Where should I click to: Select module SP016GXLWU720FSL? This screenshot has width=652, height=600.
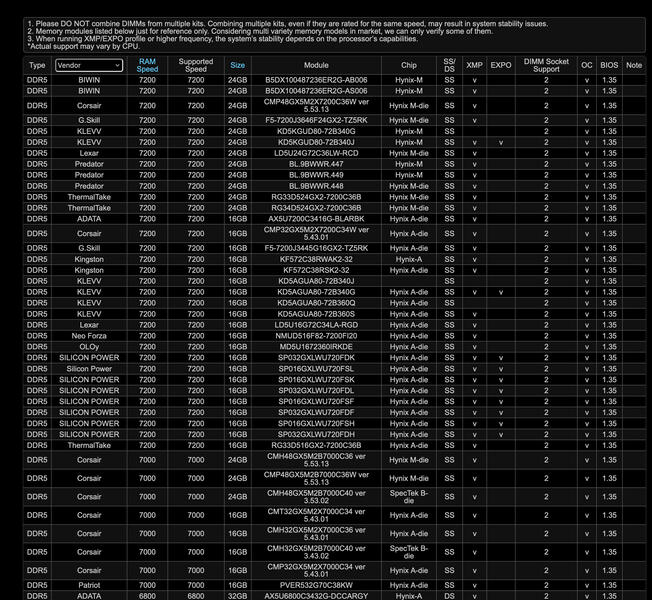pos(316,369)
